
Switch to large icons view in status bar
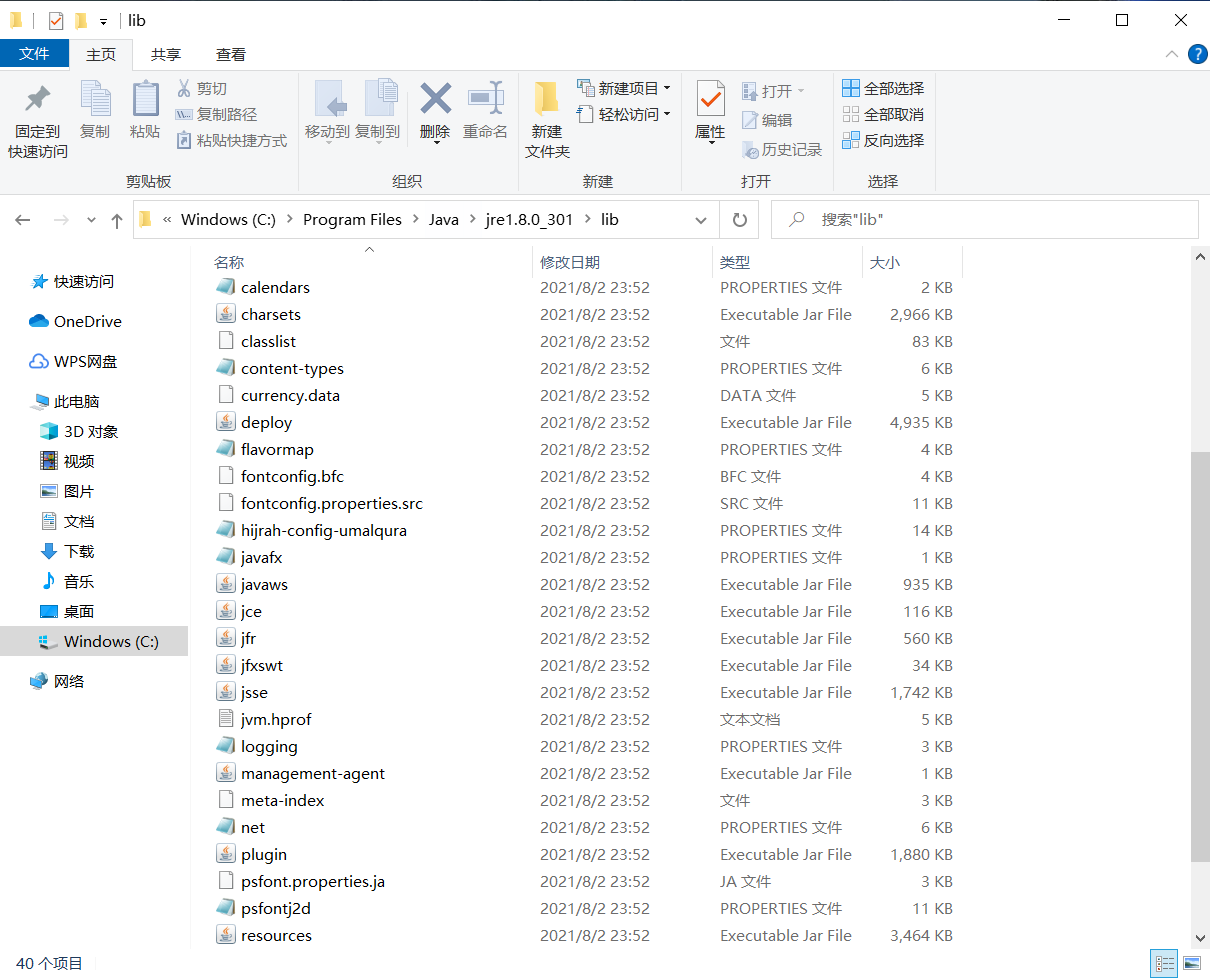[x=1191, y=964]
